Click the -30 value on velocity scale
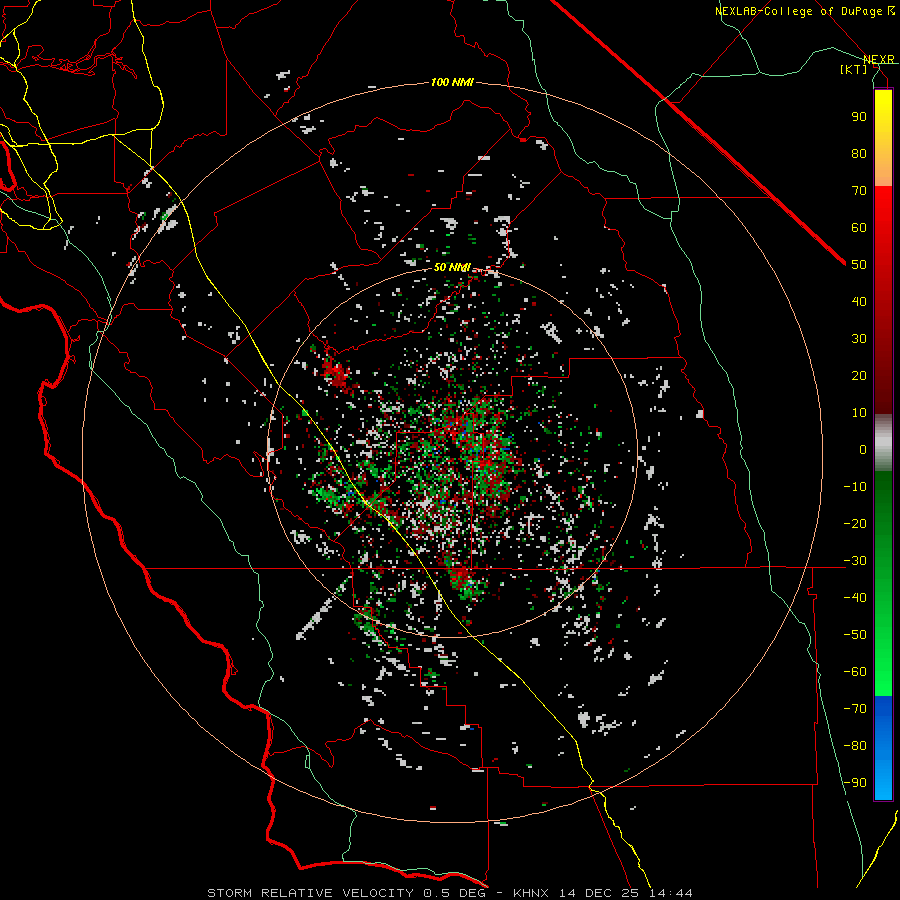This screenshot has width=900, height=900. point(855,561)
